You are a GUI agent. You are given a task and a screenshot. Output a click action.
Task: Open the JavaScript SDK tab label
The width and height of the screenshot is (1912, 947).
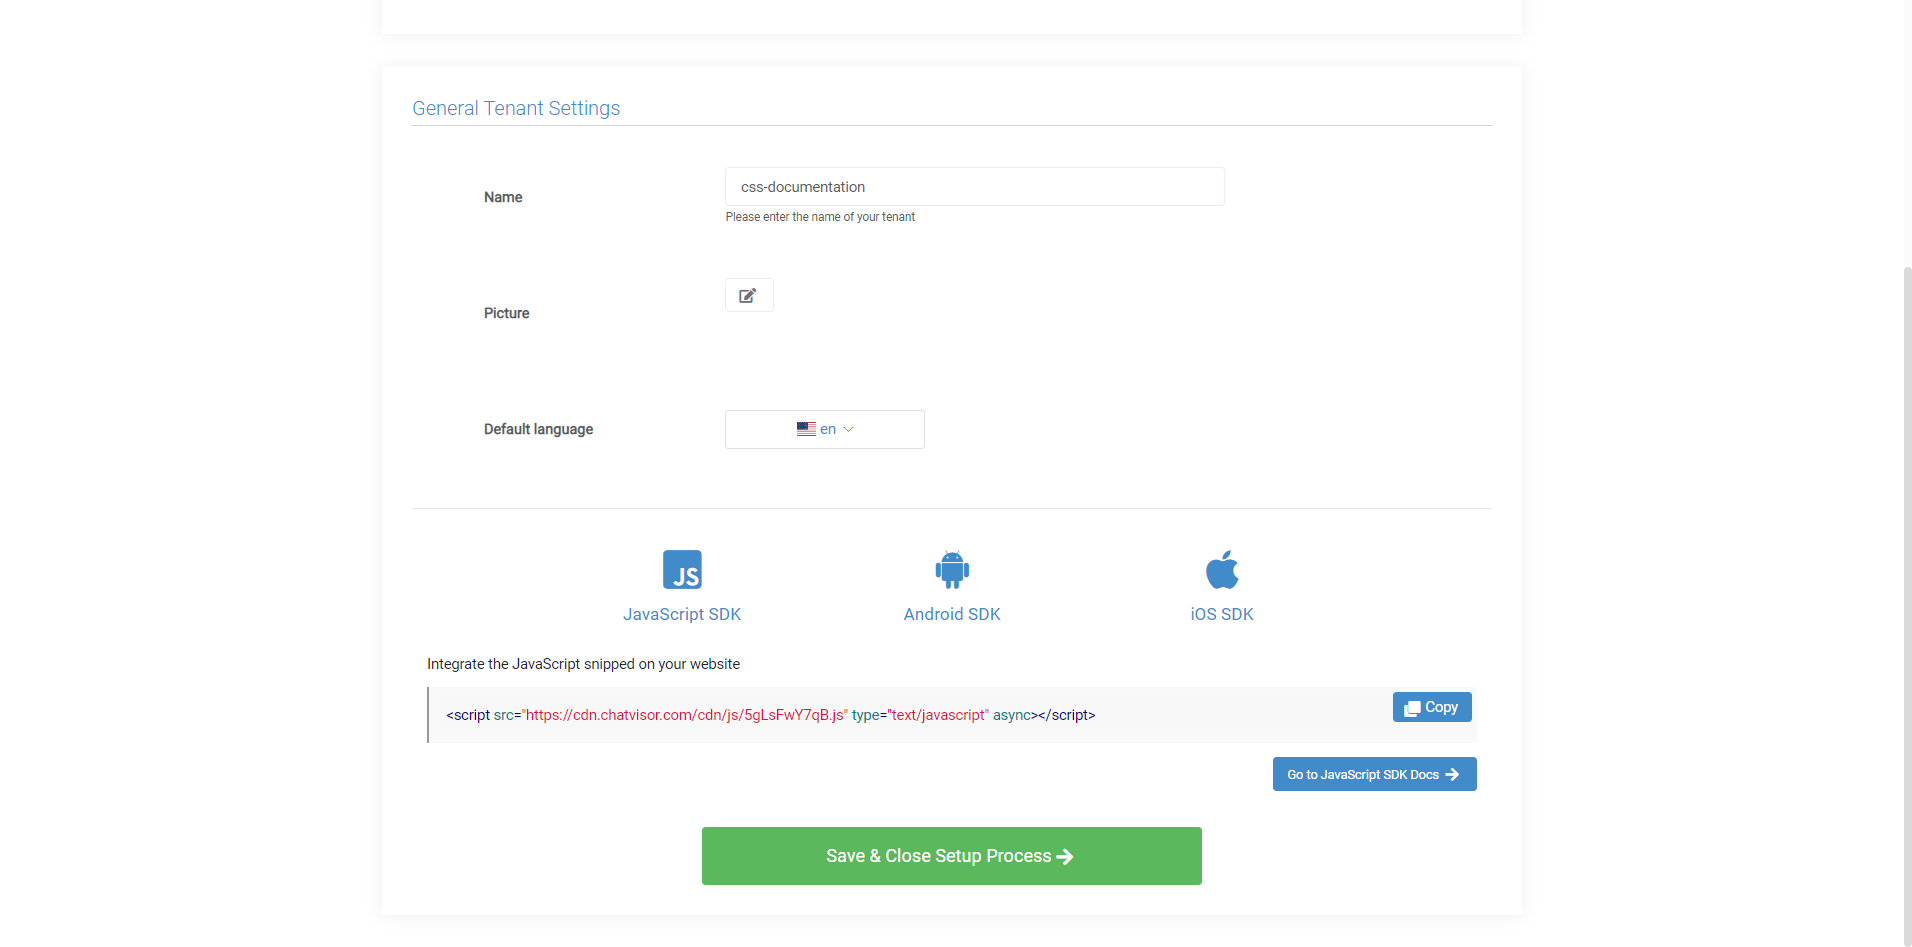pyautogui.click(x=682, y=614)
